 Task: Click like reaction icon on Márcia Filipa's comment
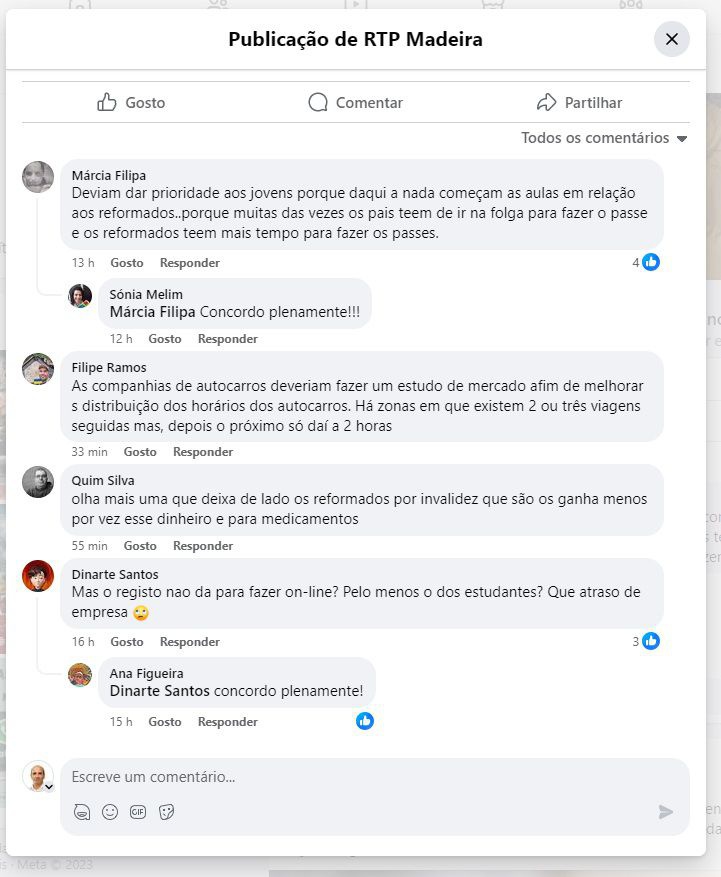coord(651,262)
